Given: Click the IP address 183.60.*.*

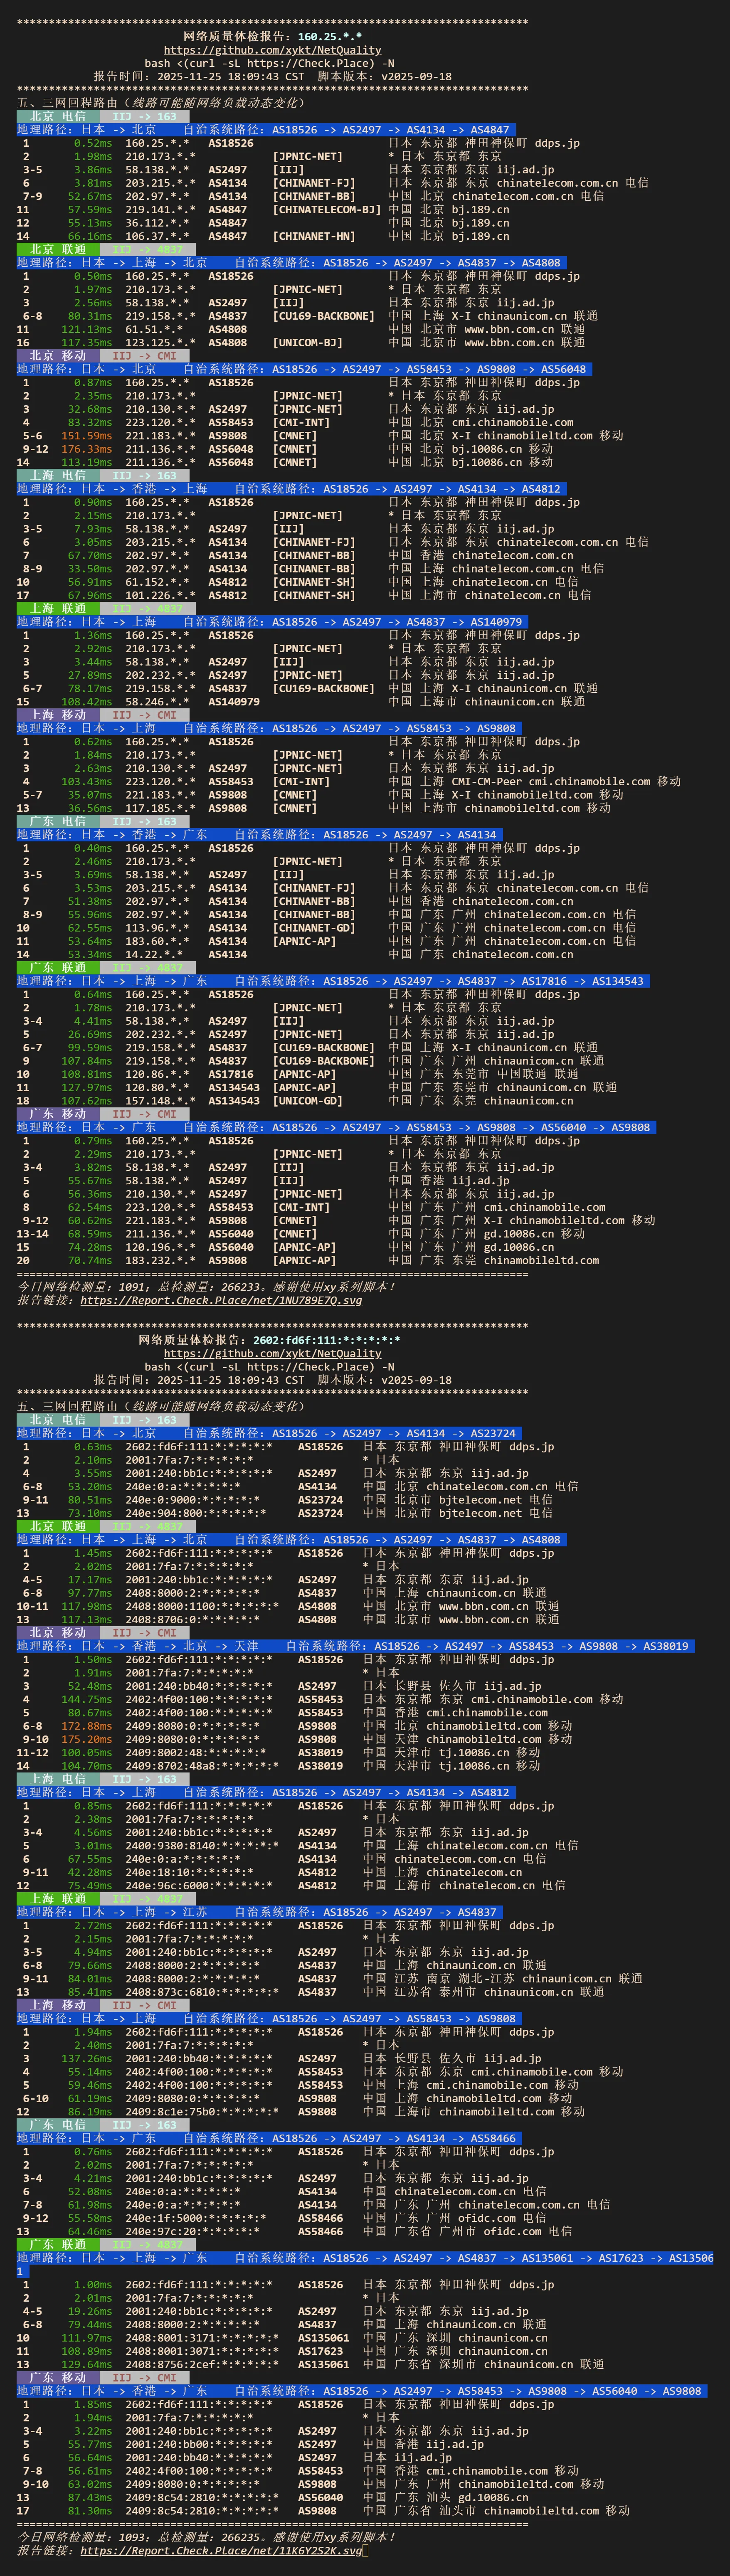Looking at the screenshot, I should (157, 941).
